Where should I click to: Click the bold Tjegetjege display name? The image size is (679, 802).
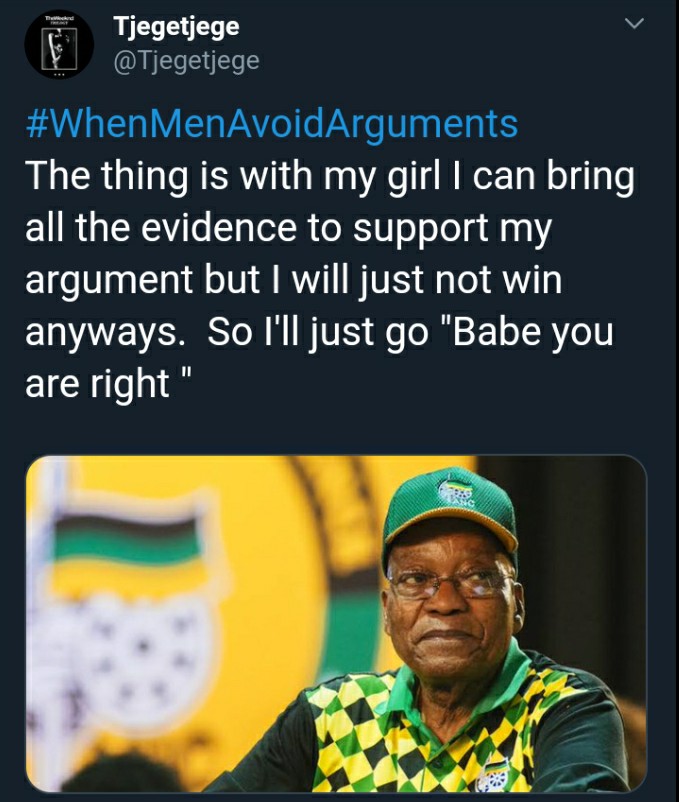176,27
